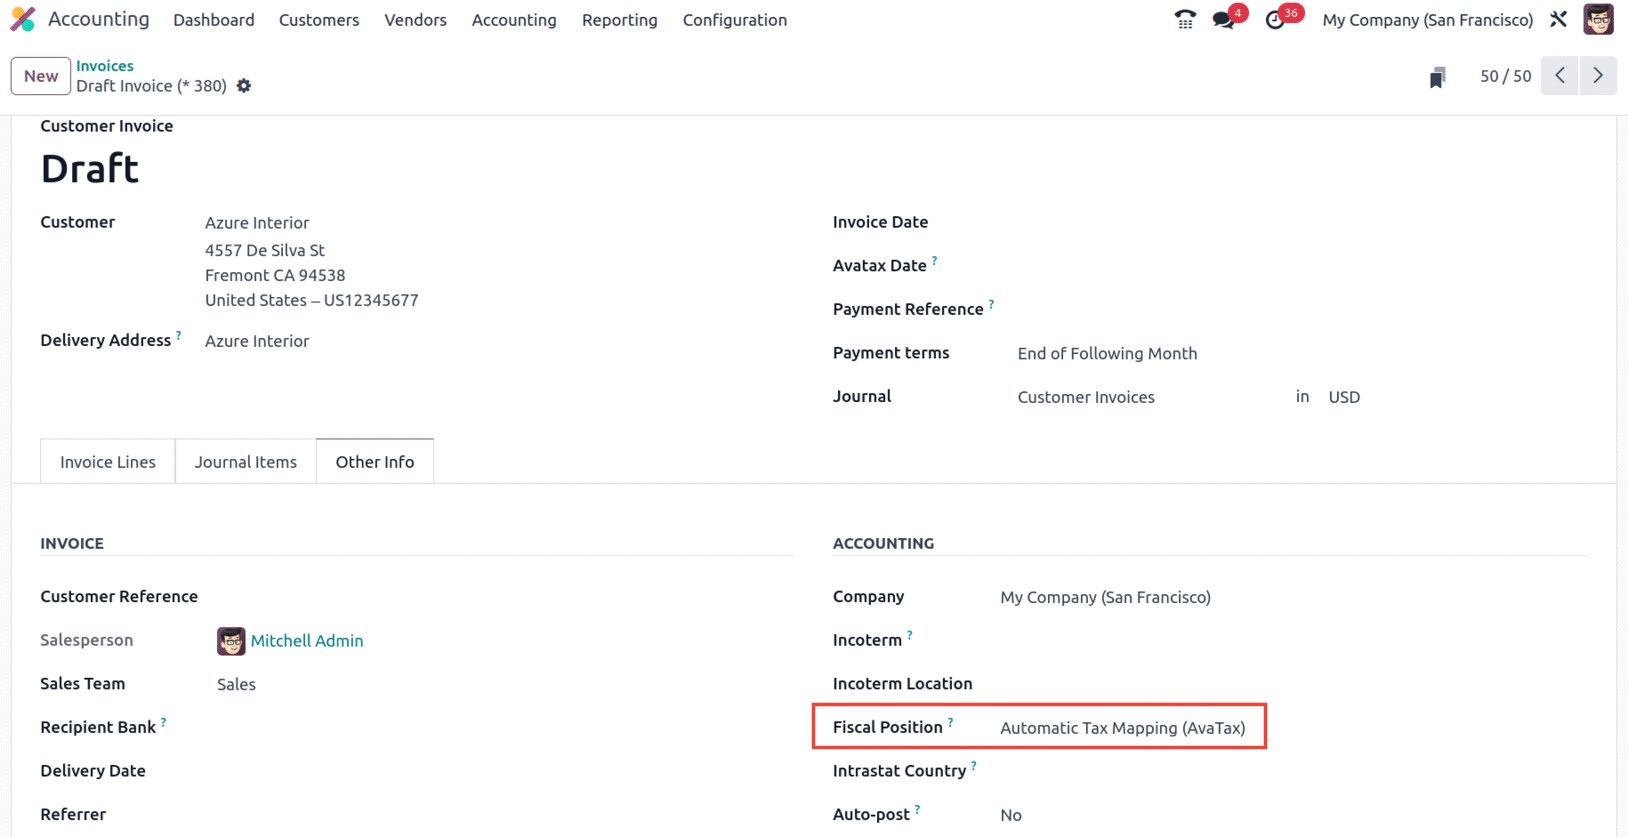
Task: Open the Configuration menu
Action: point(735,20)
